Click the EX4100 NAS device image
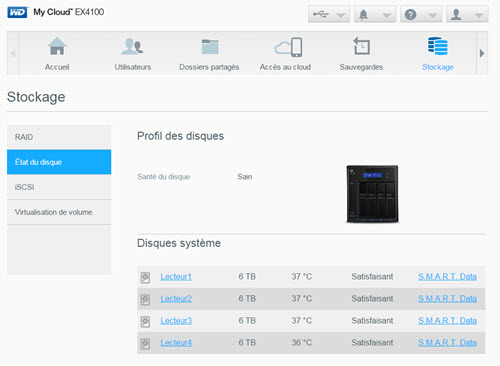Viewport: 500px width, 366px height. [372, 194]
